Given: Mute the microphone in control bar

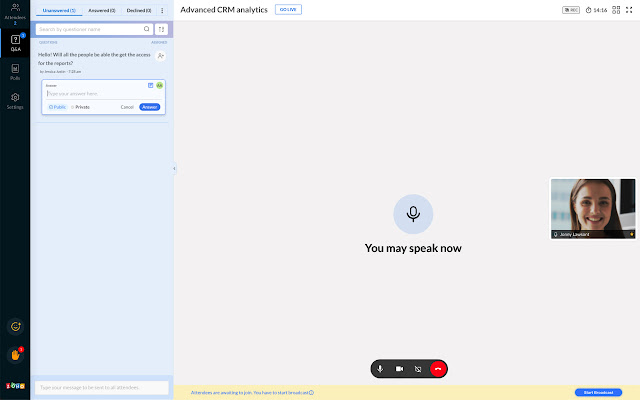Looking at the screenshot, I should [380, 369].
